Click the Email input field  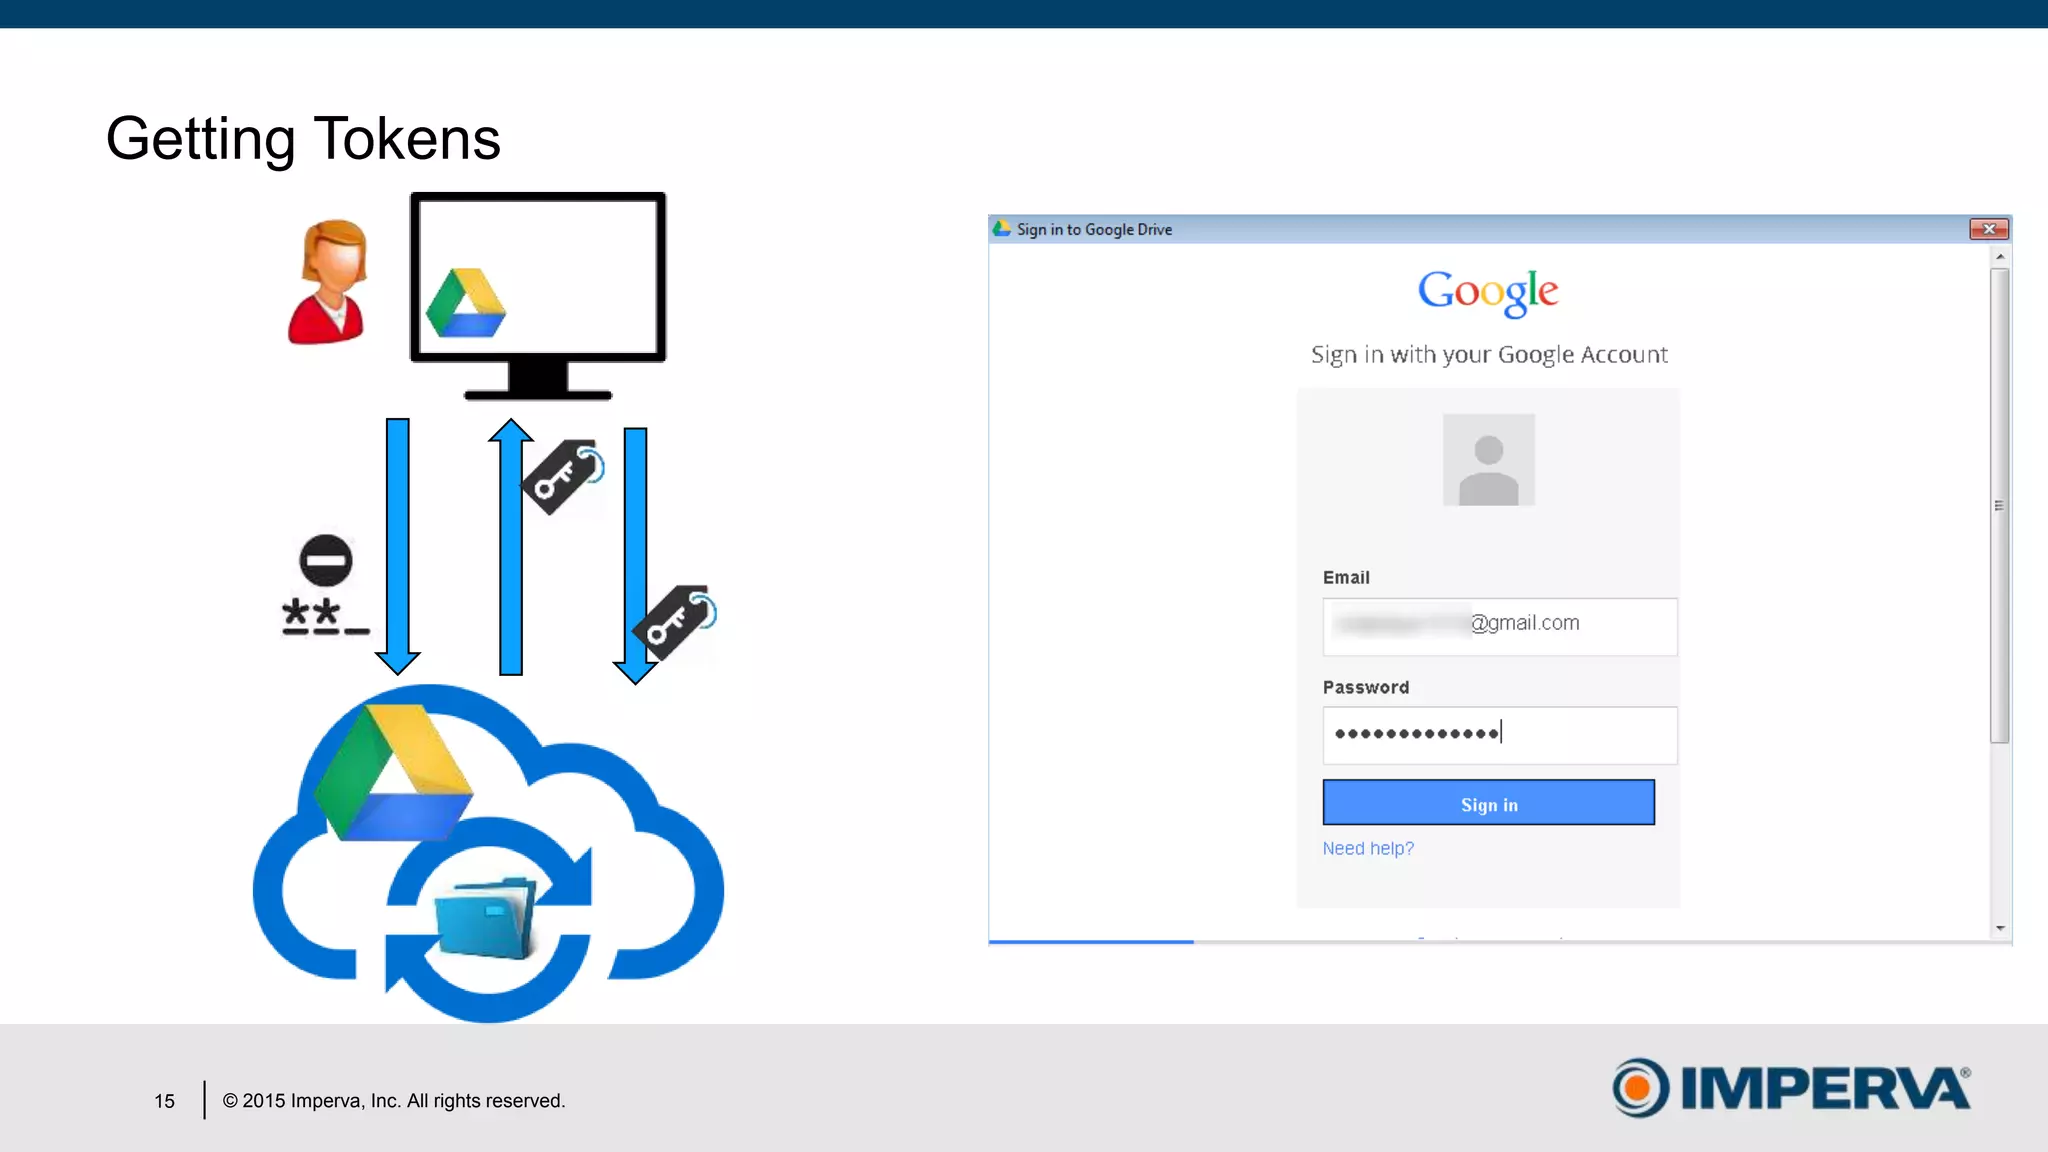(x=1499, y=626)
